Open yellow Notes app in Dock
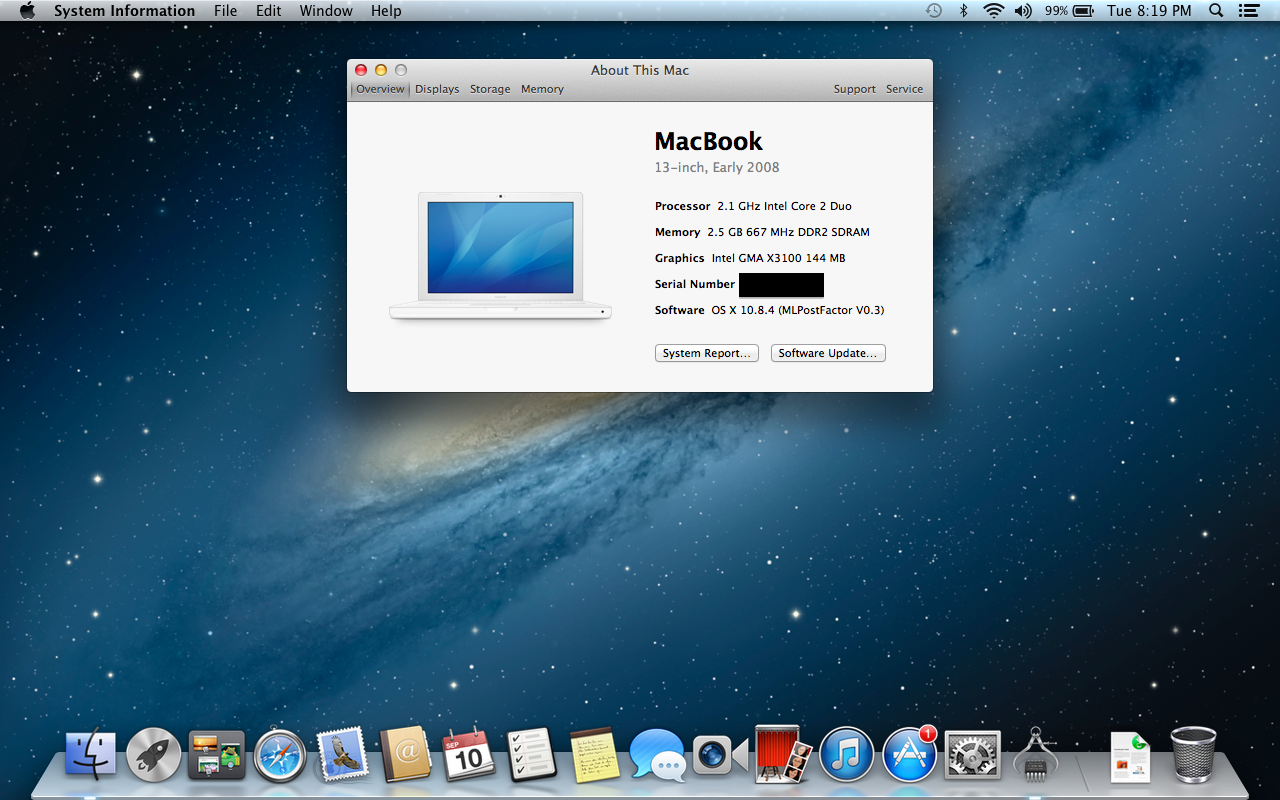 coord(595,755)
